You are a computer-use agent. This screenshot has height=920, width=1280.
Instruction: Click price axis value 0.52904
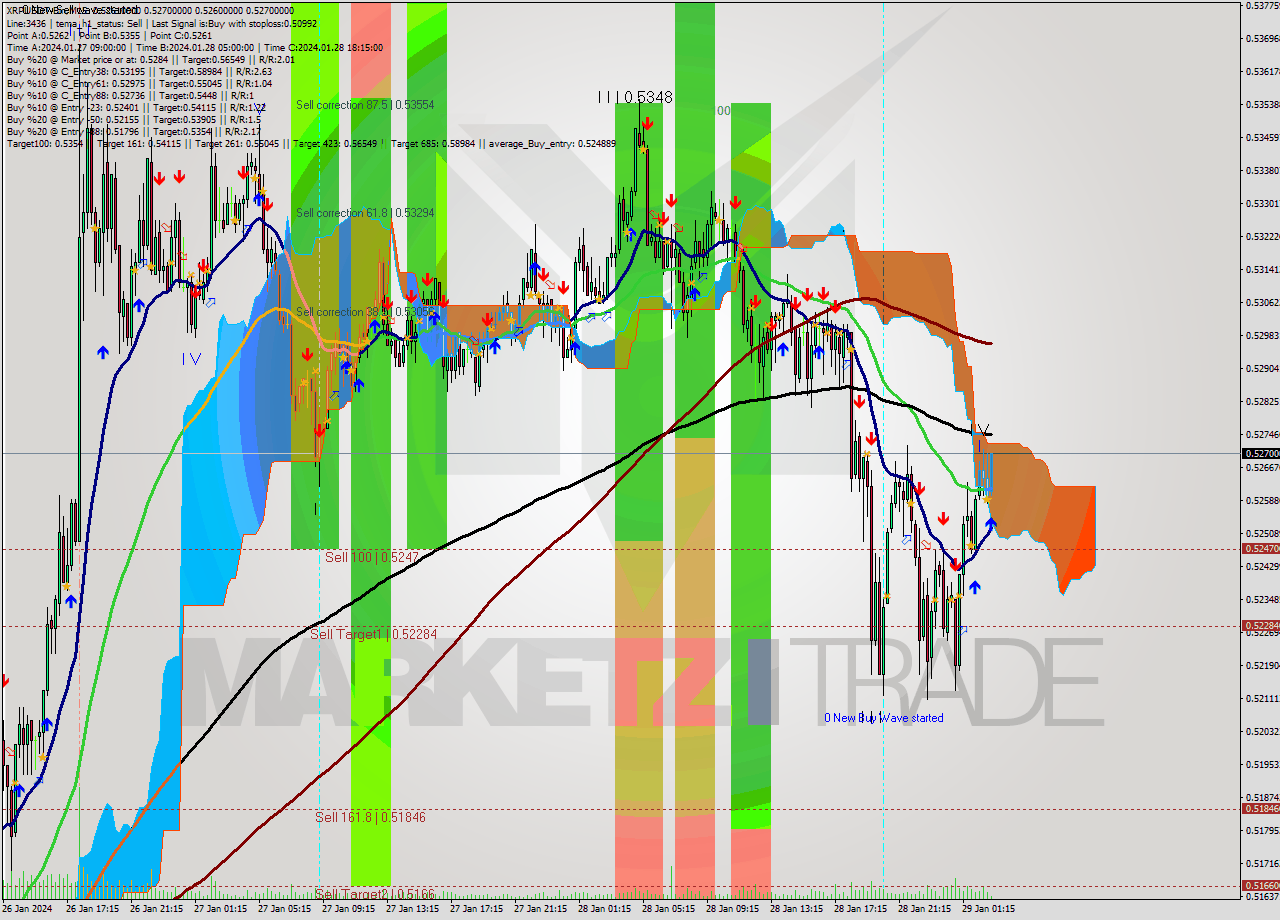point(1261,368)
